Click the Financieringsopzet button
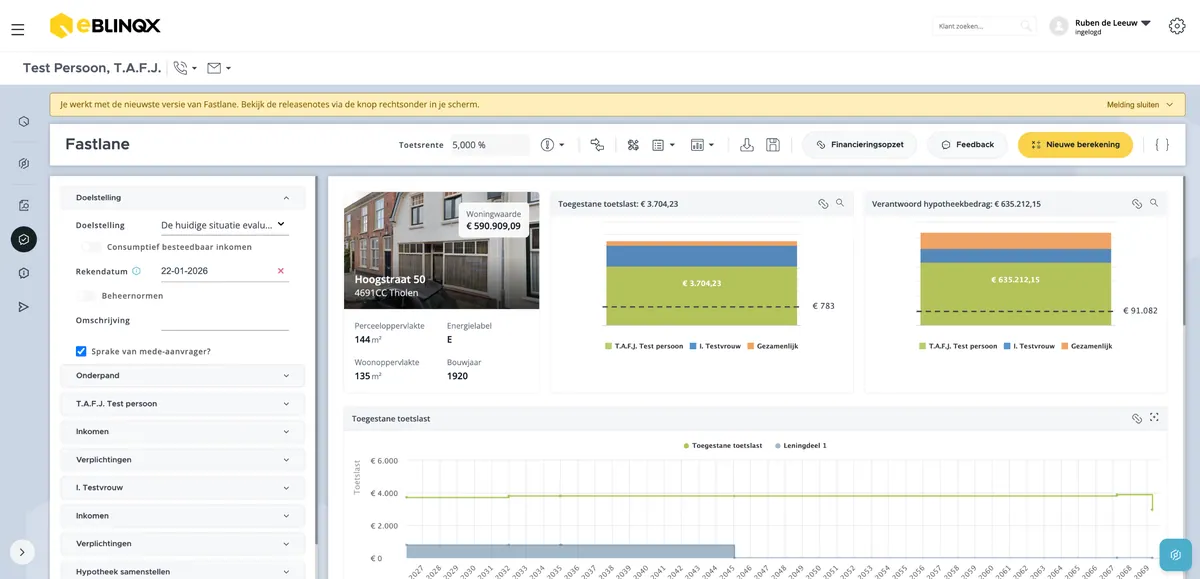The height and width of the screenshot is (579, 1200). [x=860, y=145]
